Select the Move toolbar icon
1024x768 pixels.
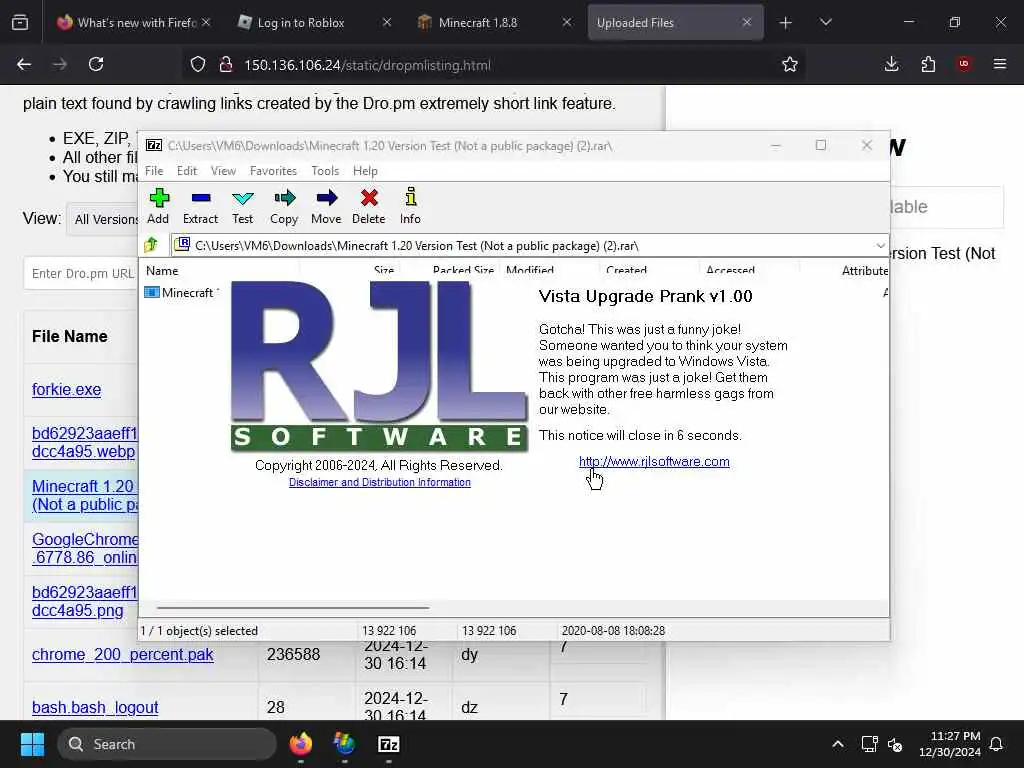(326, 206)
